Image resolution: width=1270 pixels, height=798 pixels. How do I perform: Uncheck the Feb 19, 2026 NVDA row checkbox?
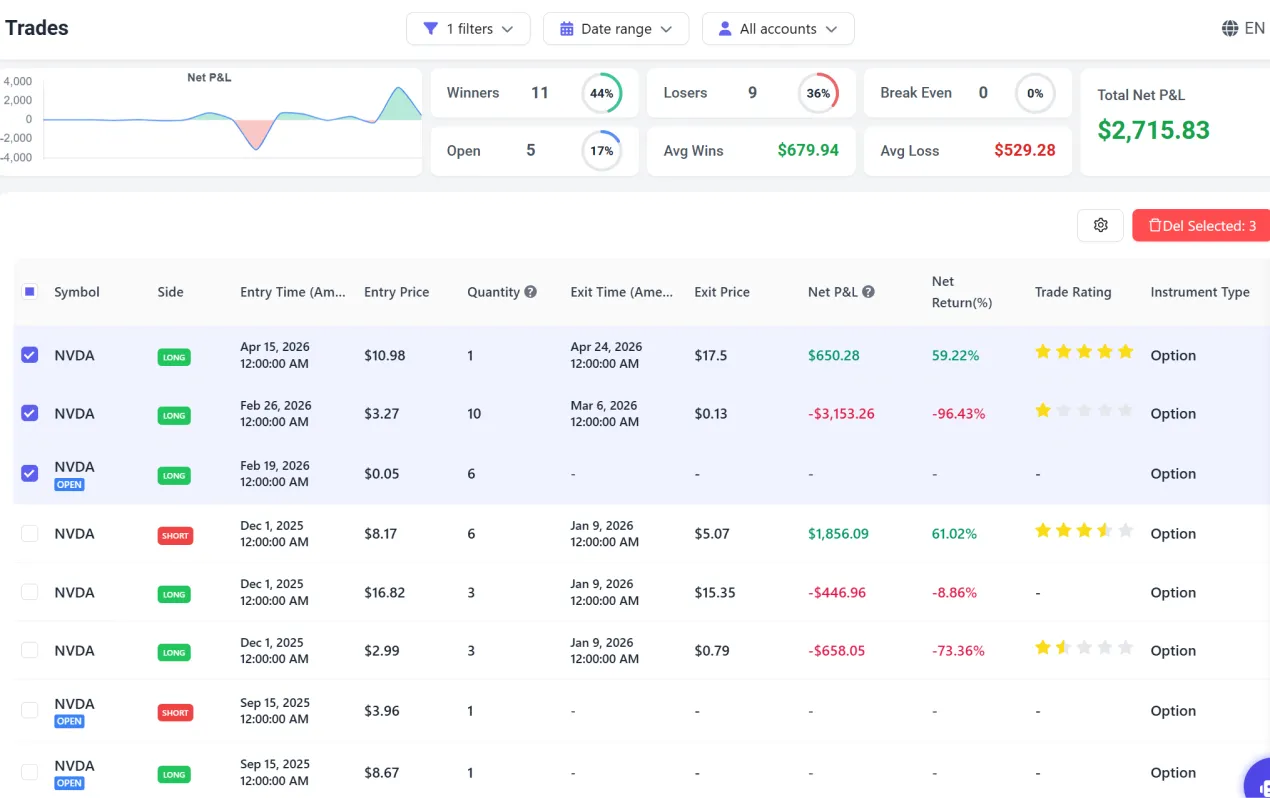[x=30, y=473]
